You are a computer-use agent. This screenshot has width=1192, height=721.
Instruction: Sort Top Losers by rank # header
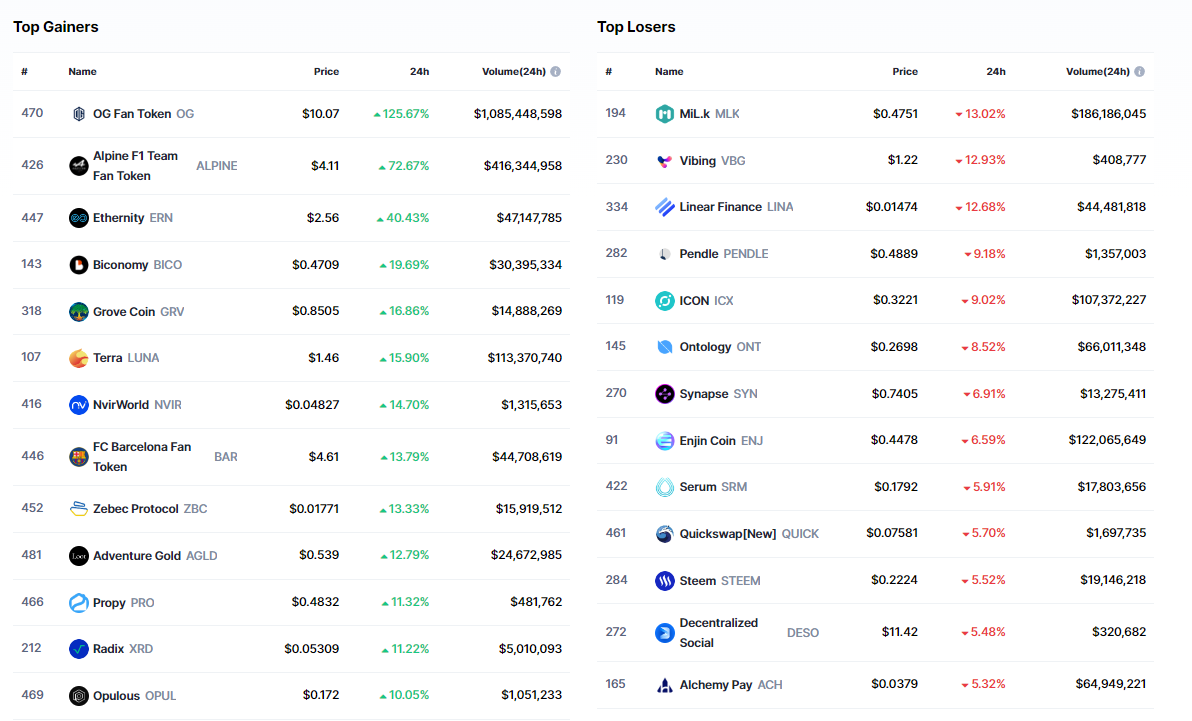point(608,72)
